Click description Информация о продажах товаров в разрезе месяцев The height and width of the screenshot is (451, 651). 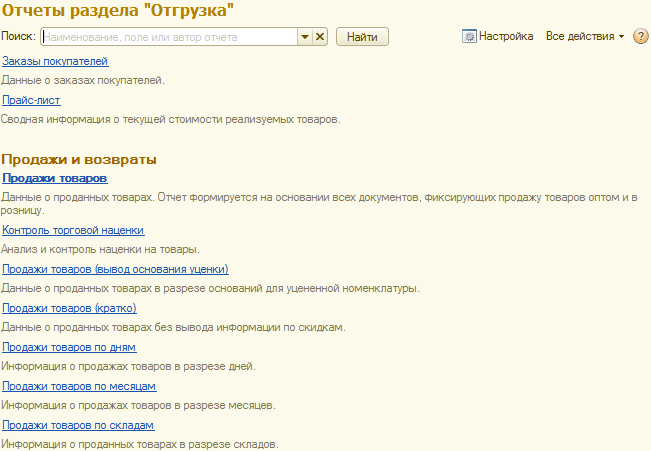click(138, 405)
